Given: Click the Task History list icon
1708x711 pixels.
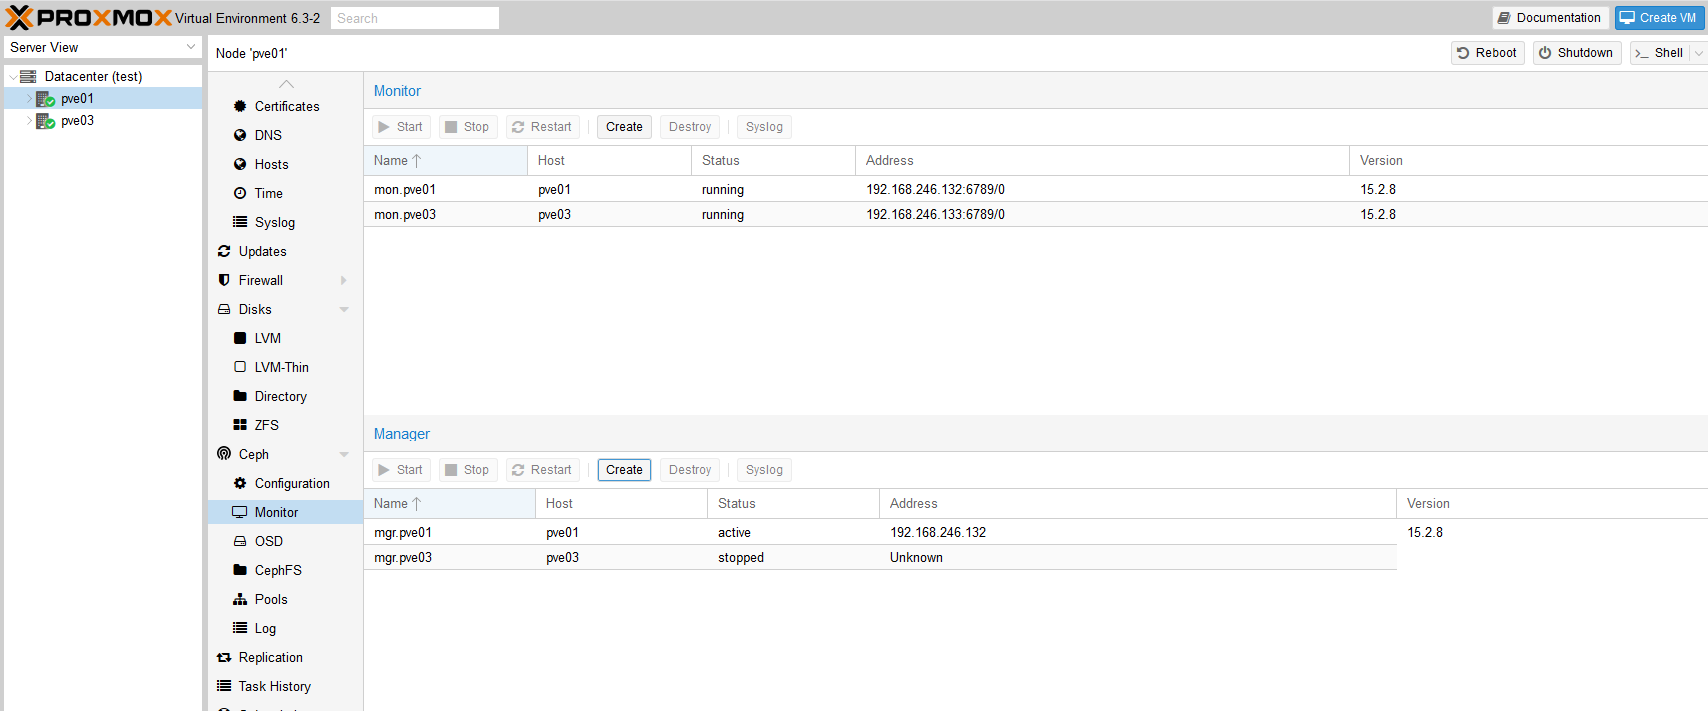Looking at the screenshot, I should point(224,686).
